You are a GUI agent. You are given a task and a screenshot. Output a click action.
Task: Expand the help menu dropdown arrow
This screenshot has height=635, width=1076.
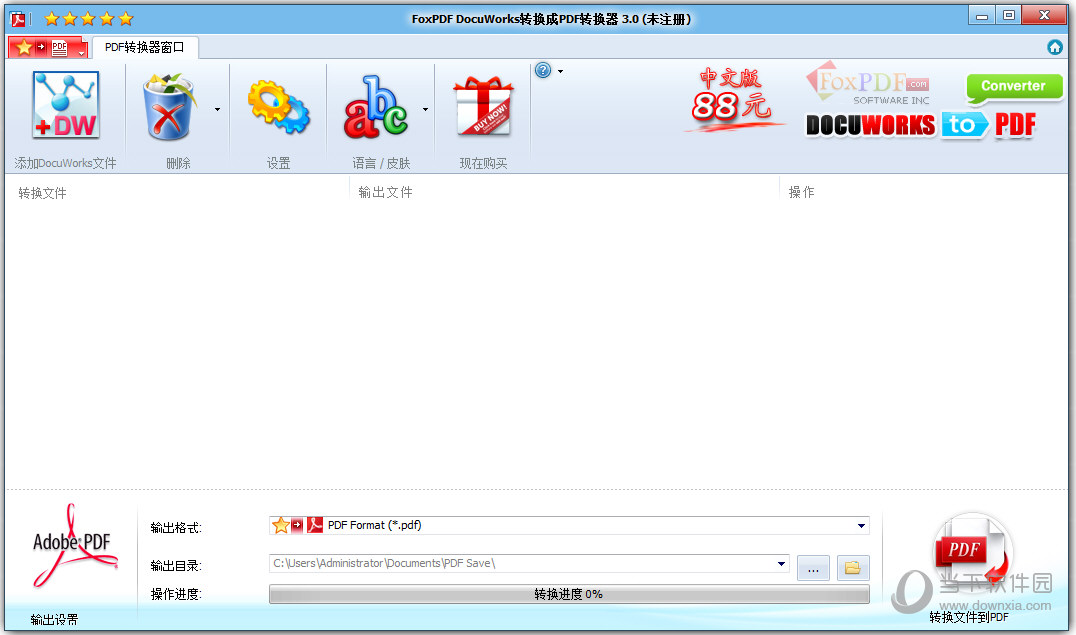(561, 71)
